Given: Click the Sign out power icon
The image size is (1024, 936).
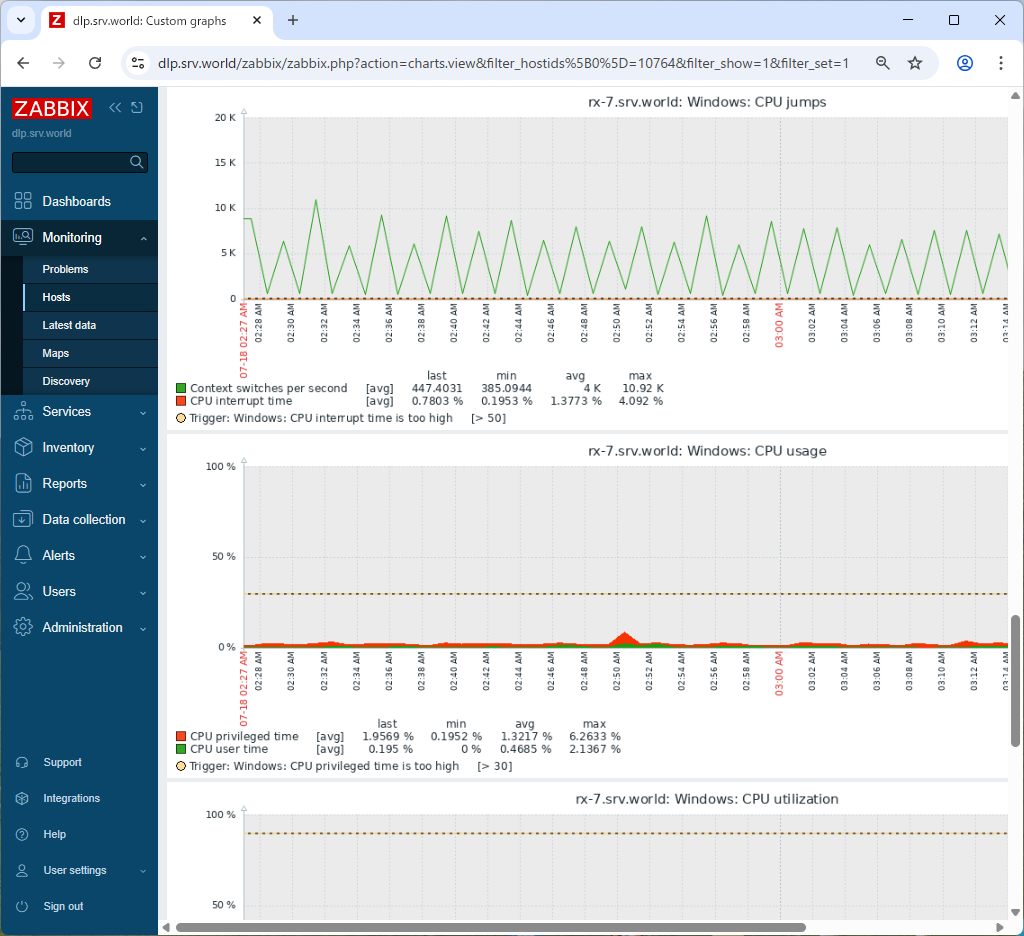Looking at the screenshot, I should point(22,906).
